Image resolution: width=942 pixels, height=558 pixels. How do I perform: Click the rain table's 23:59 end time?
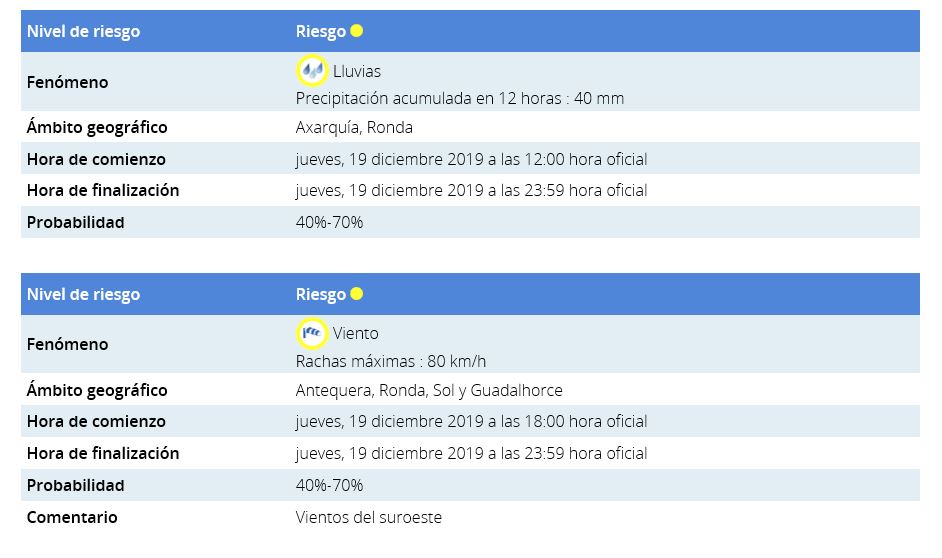pyautogui.click(x=471, y=190)
